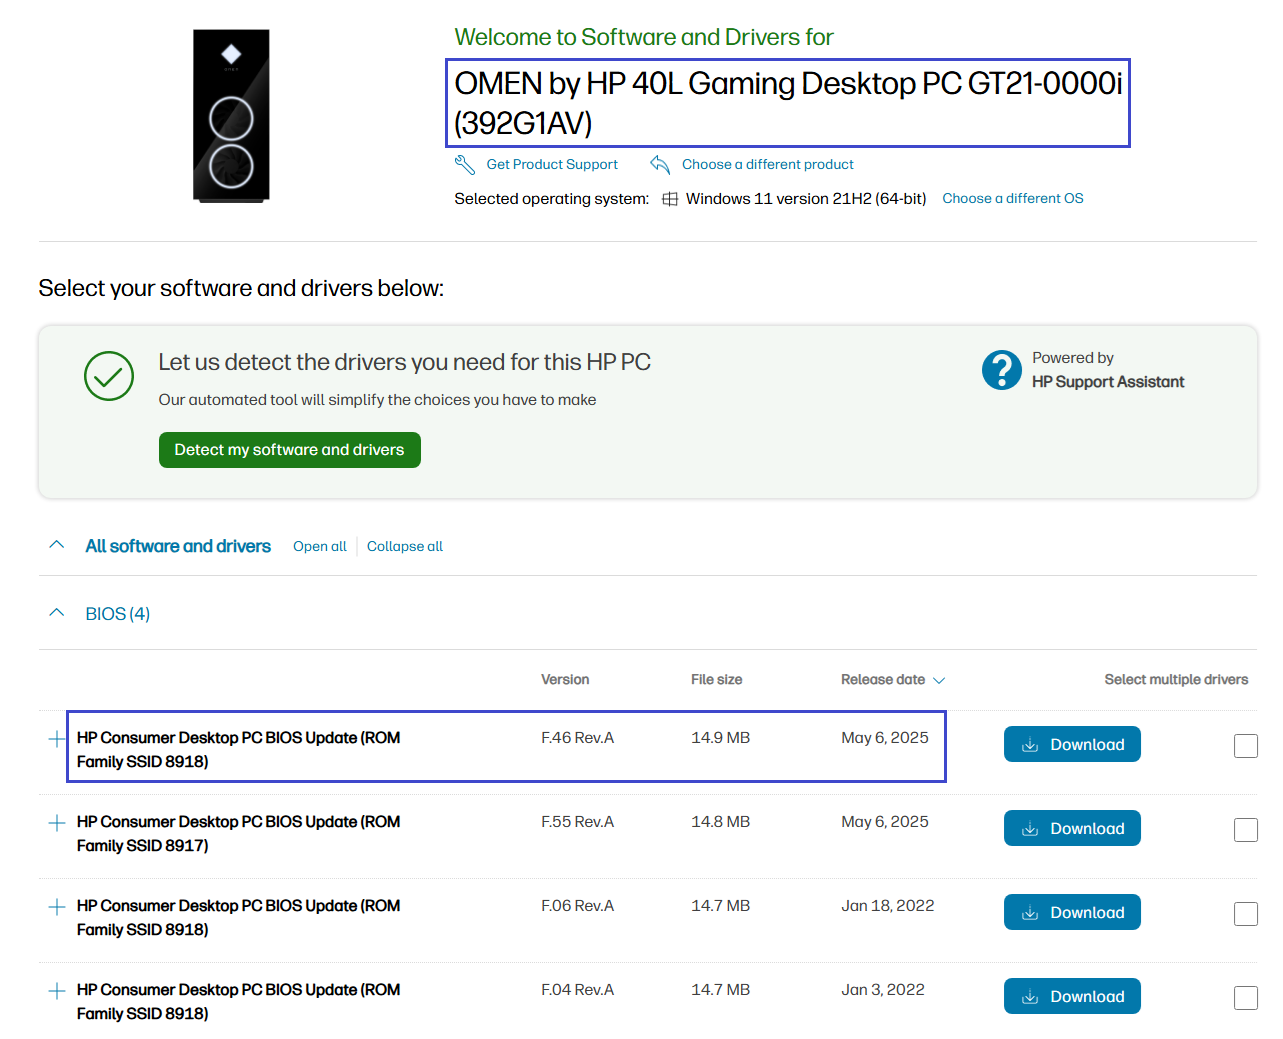Click the 14.9 MB file size cell
This screenshot has height=1039, width=1283.
coord(720,737)
